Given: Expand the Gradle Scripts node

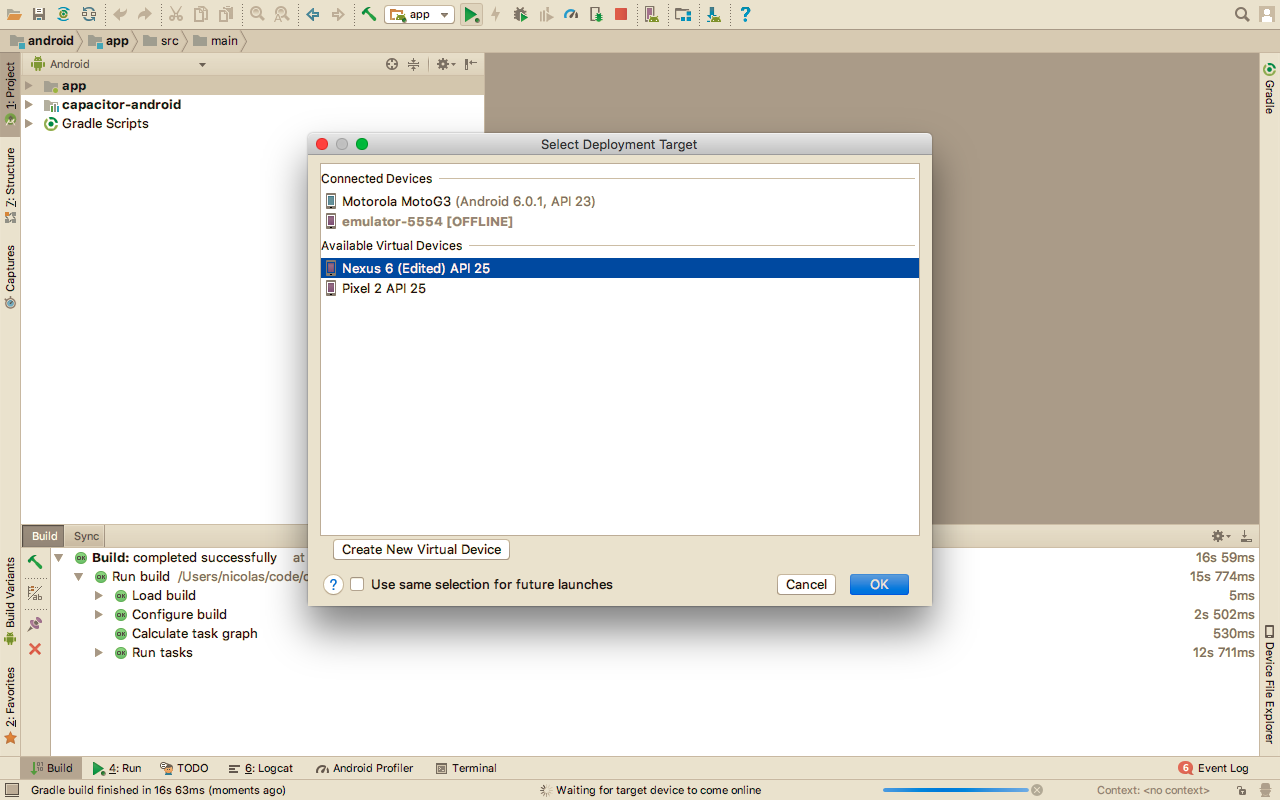Looking at the screenshot, I should [x=28, y=123].
